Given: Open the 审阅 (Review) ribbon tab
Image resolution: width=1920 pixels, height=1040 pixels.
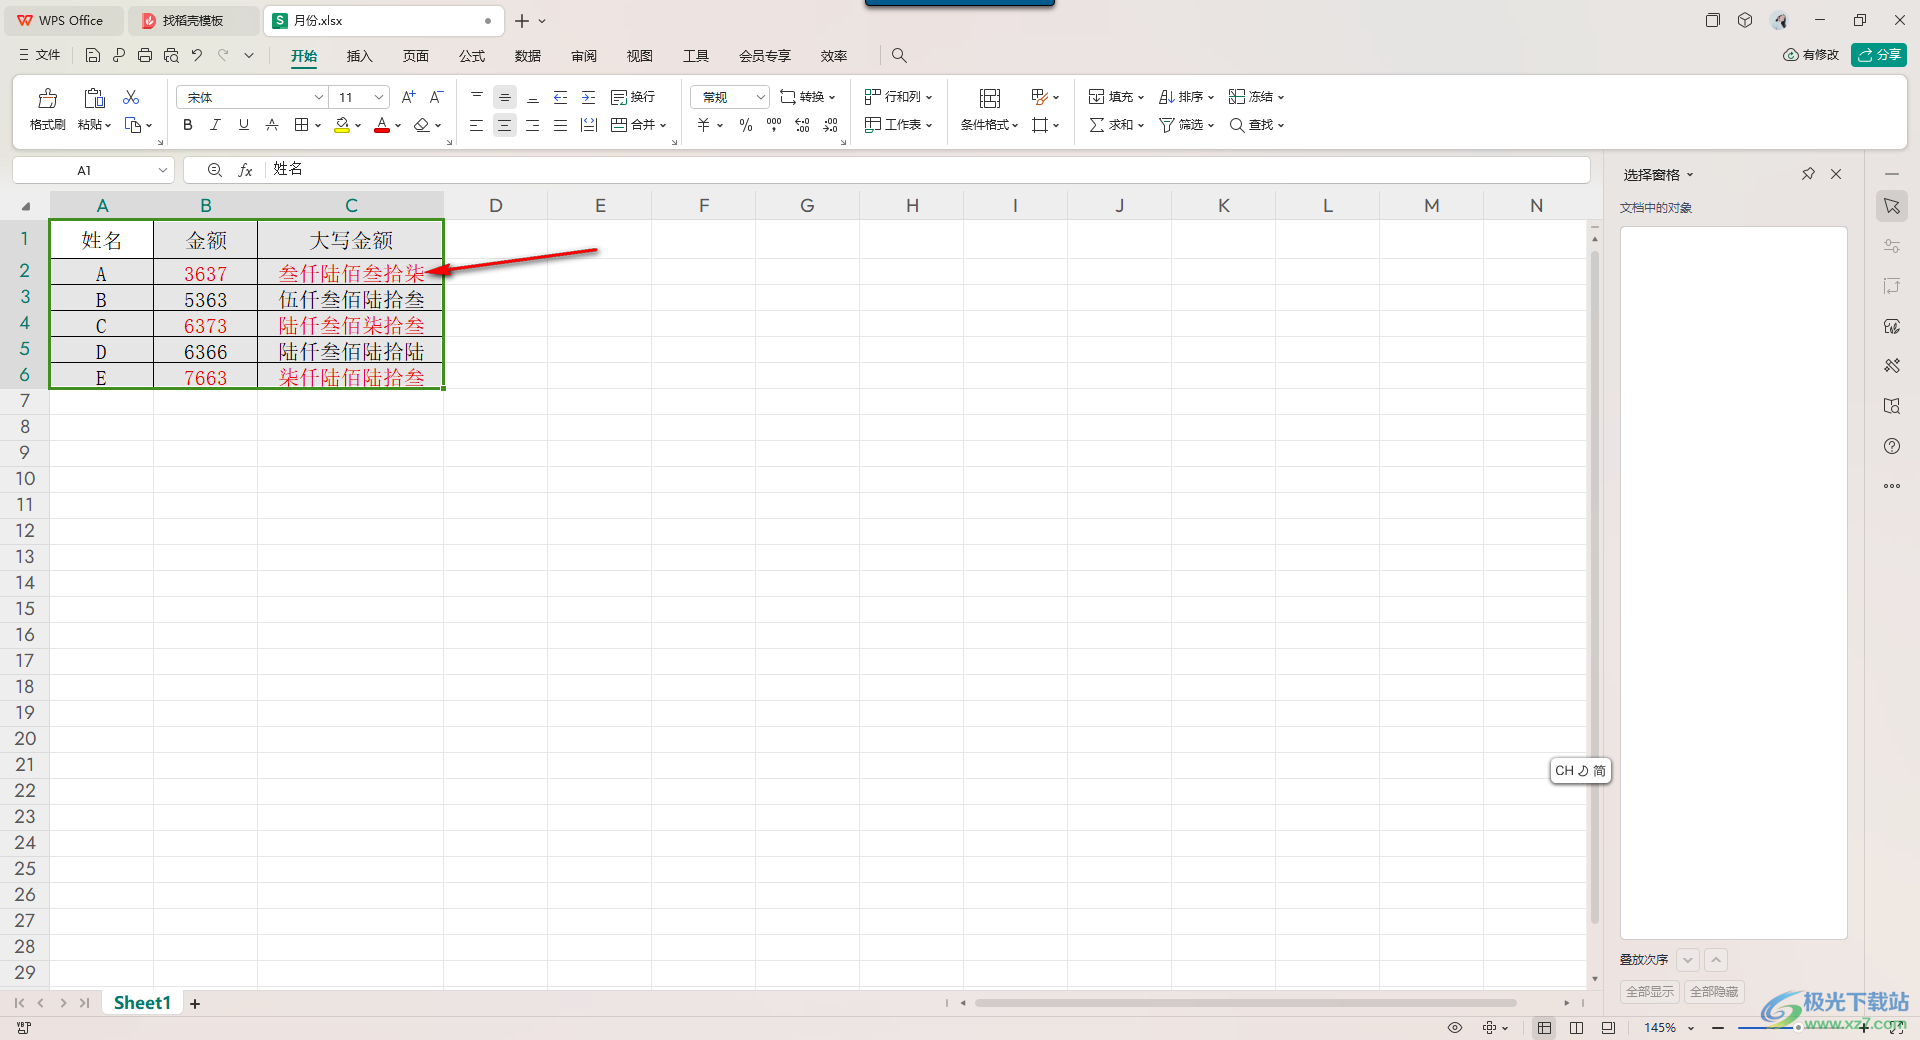Looking at the screenshot, I should click(x=584, y=56).
